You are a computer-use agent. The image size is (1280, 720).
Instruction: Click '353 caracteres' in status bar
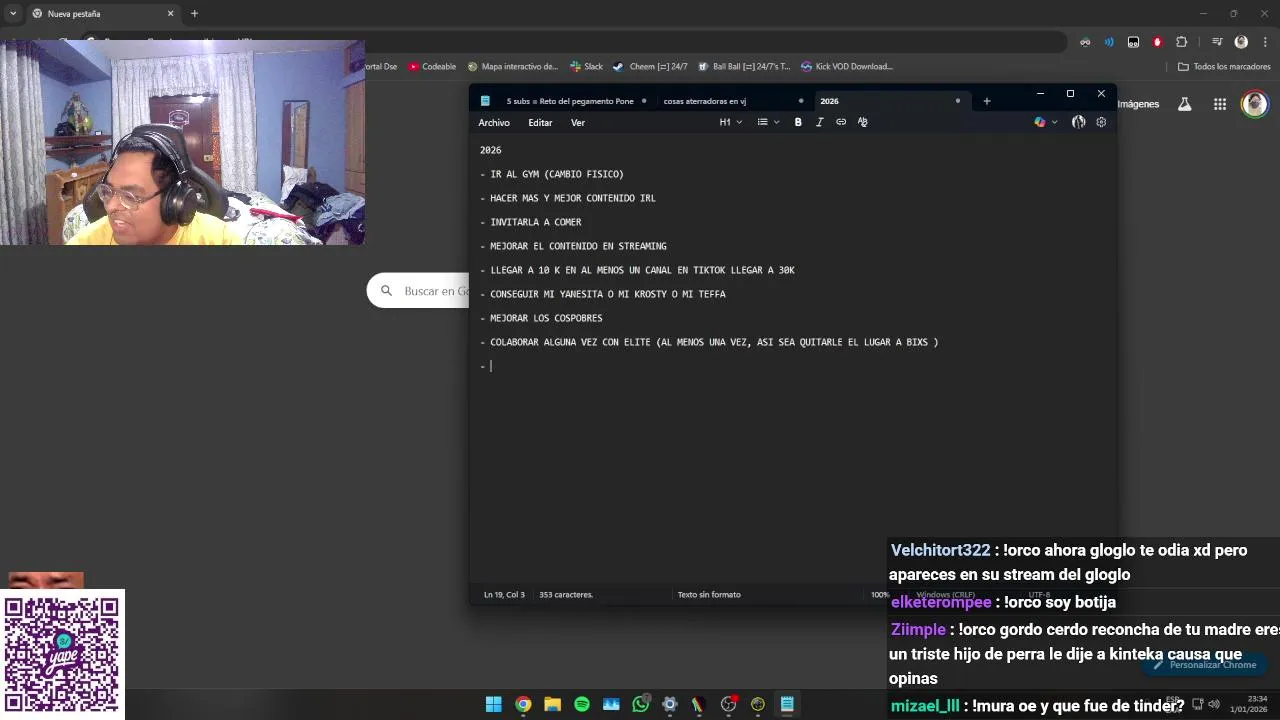click(566, 595)
